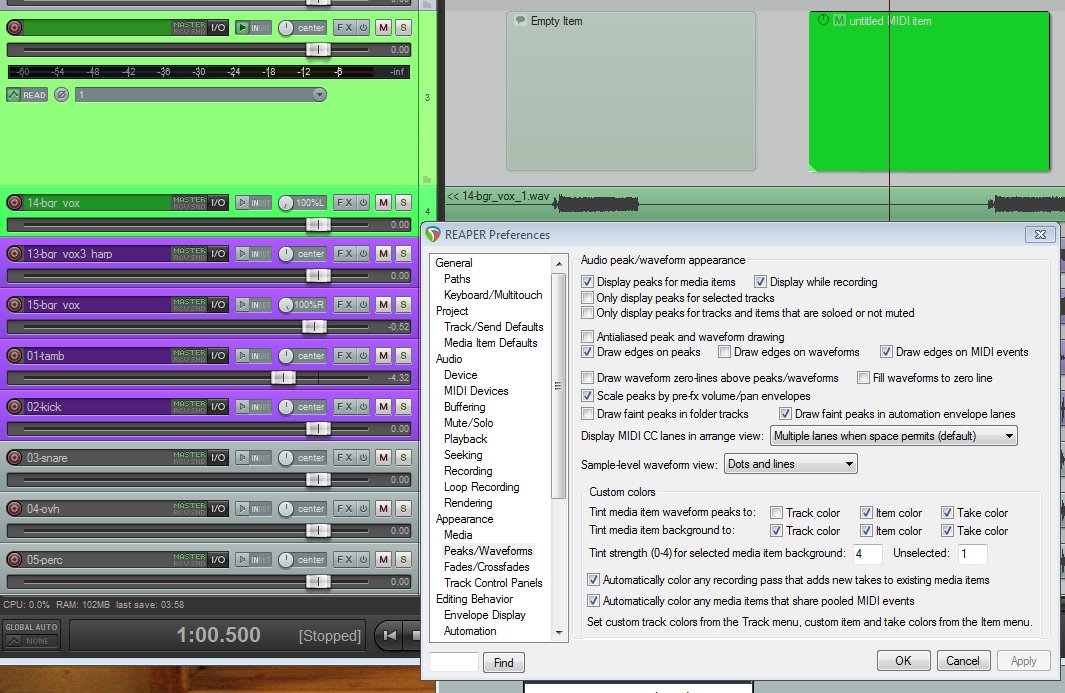
Task: Toggle Display while recording checkbox
Action: 760,281
